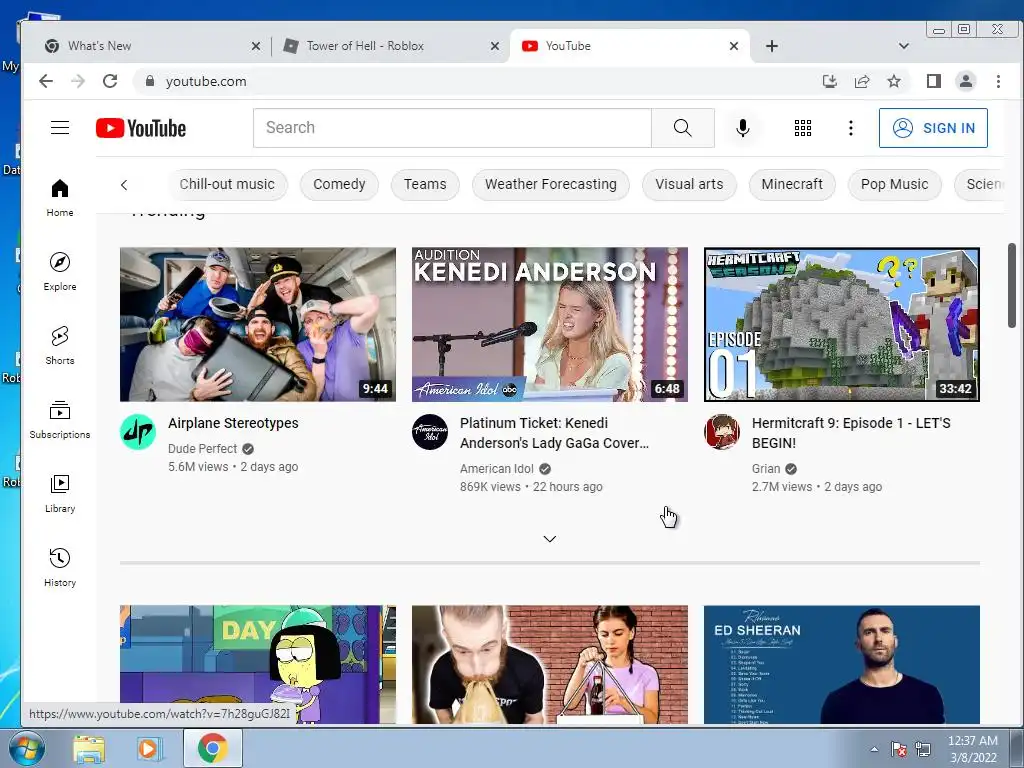Visit the Dude Perfect channel name

[202, 449]
